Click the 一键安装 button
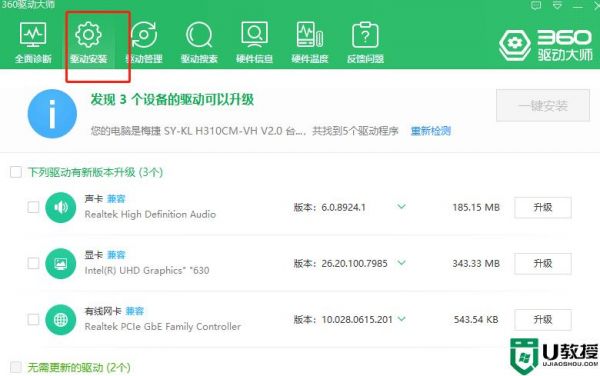This screenshot has height=376, width=600. click(x=543, y=106)
